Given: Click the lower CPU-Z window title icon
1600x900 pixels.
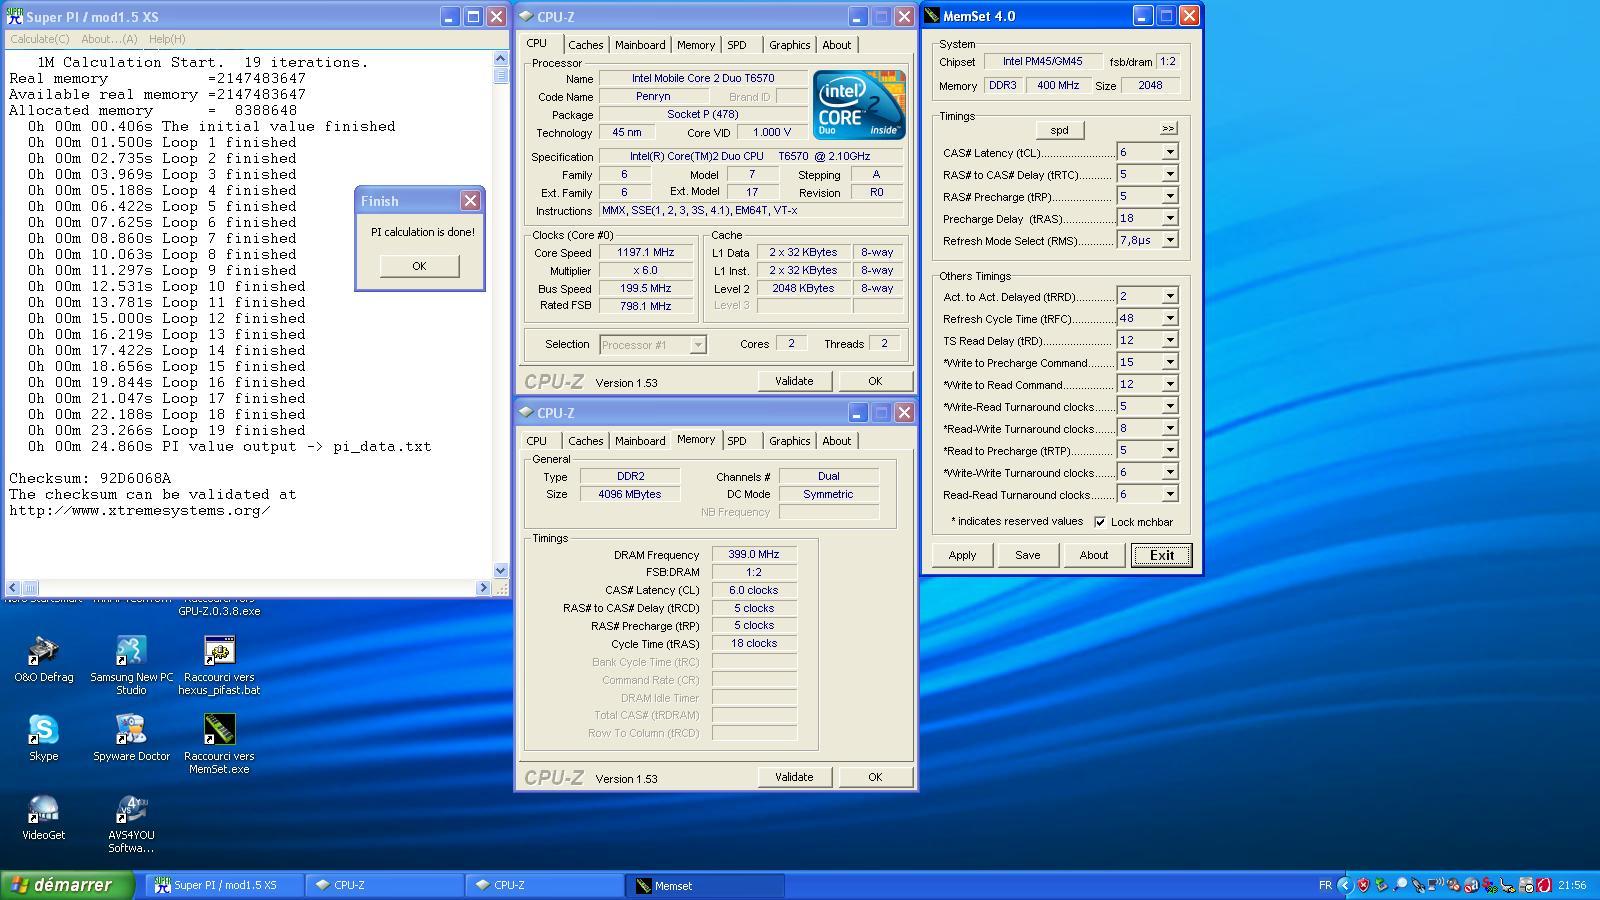Looking at the screenshot, I should click(x=526, y=412).
